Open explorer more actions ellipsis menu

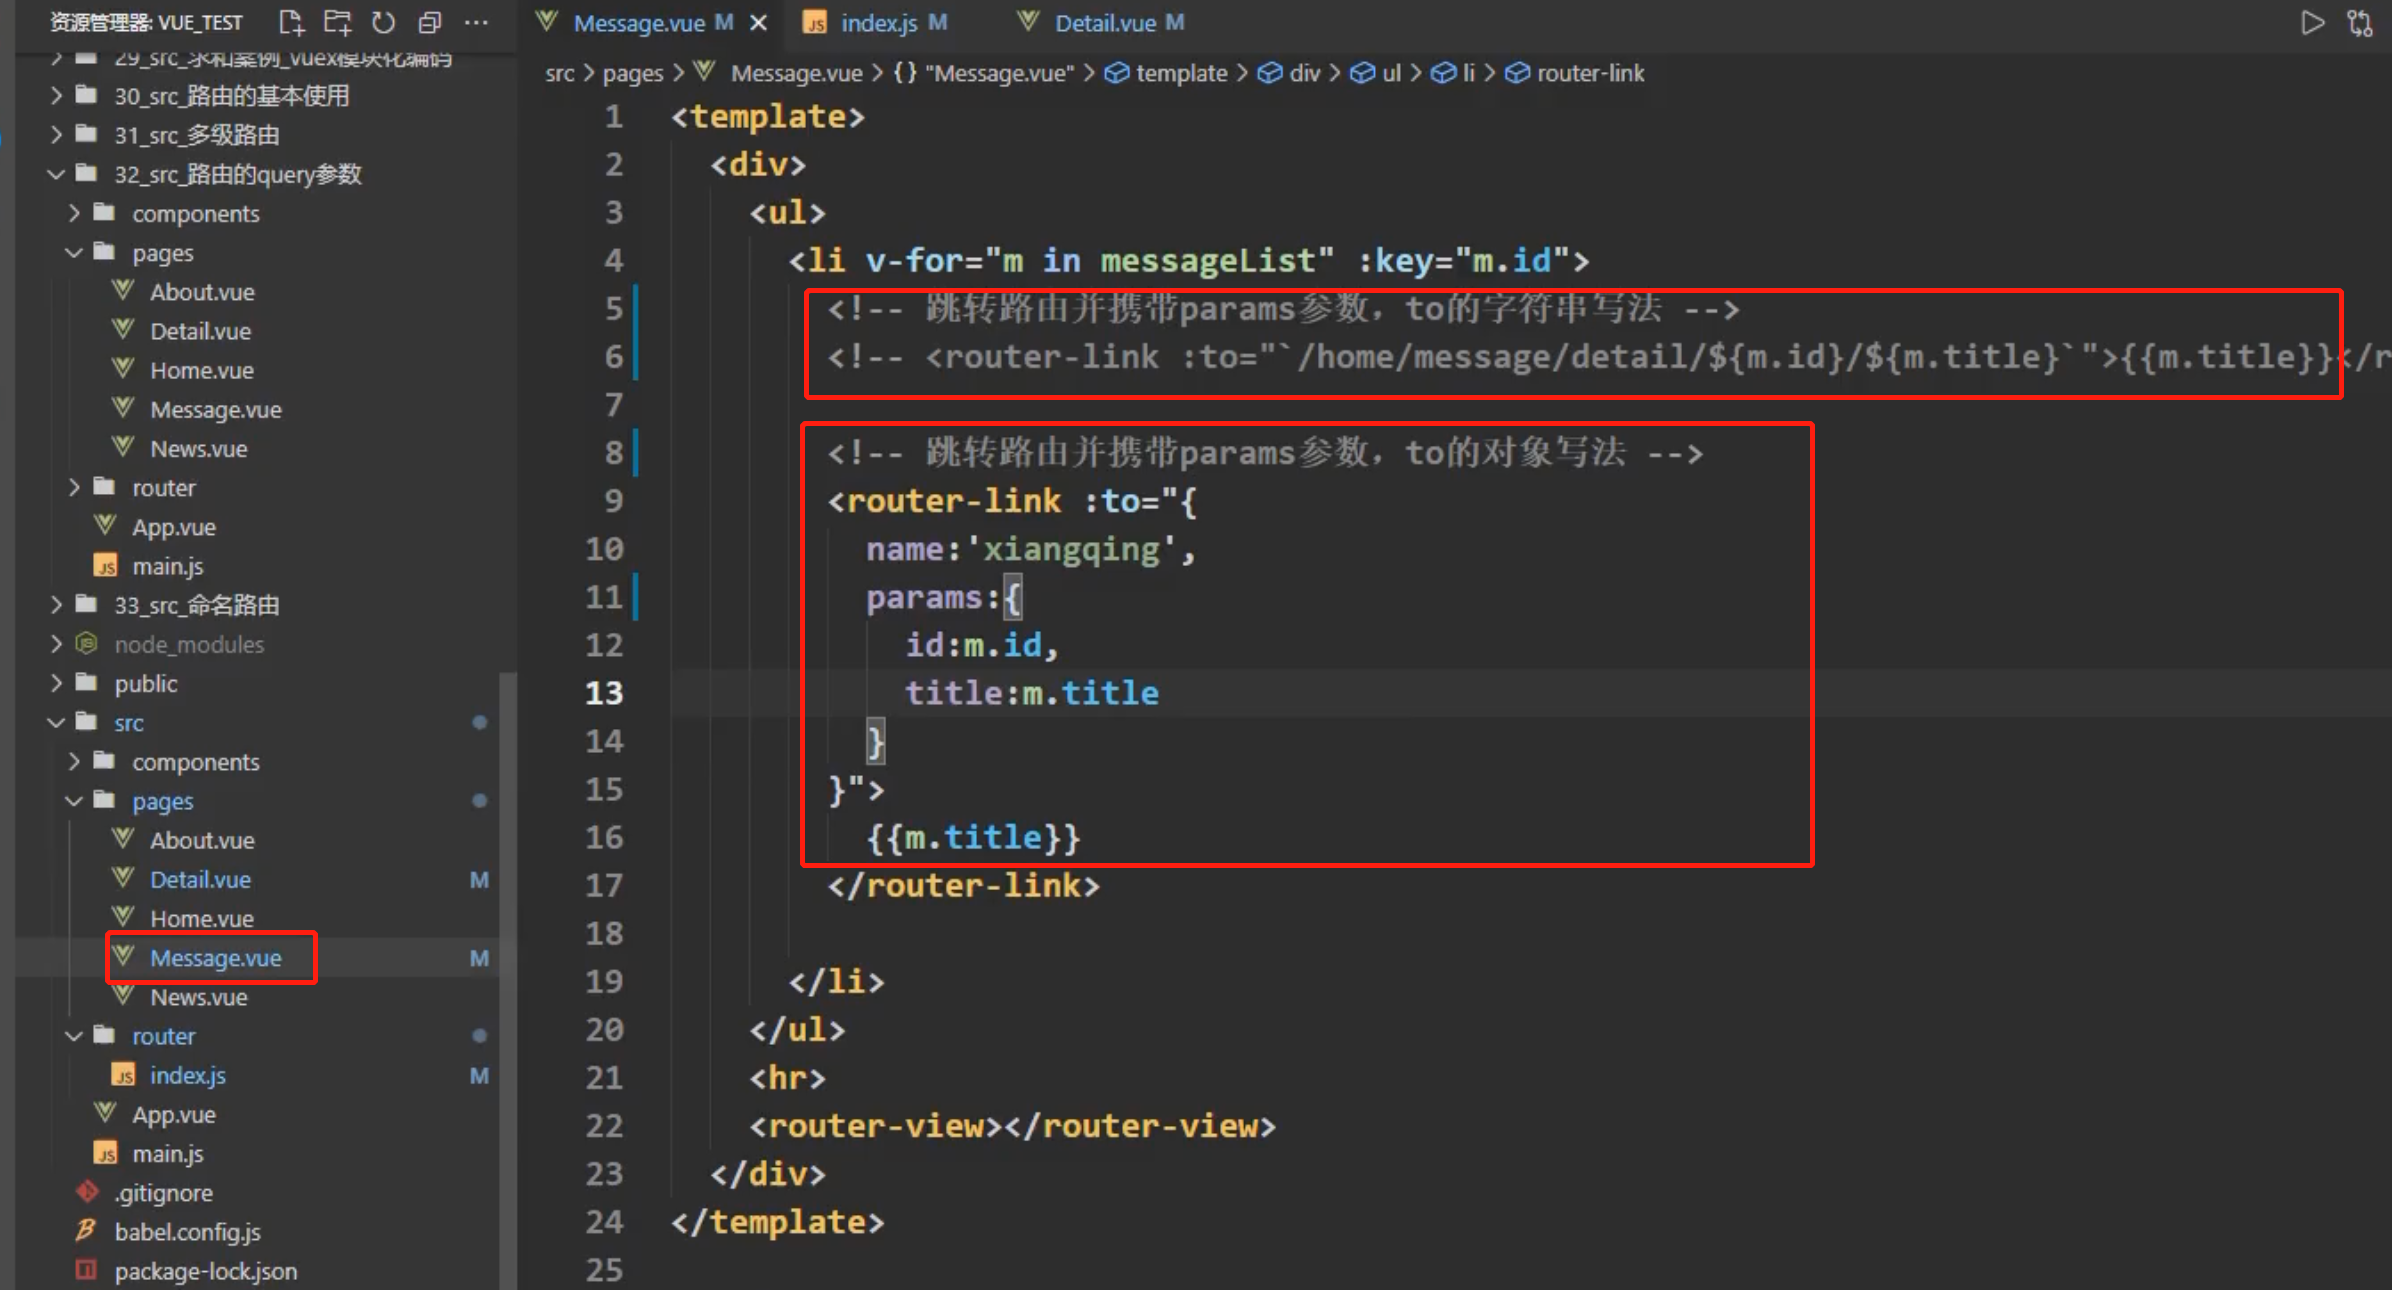tap(477, 22)
